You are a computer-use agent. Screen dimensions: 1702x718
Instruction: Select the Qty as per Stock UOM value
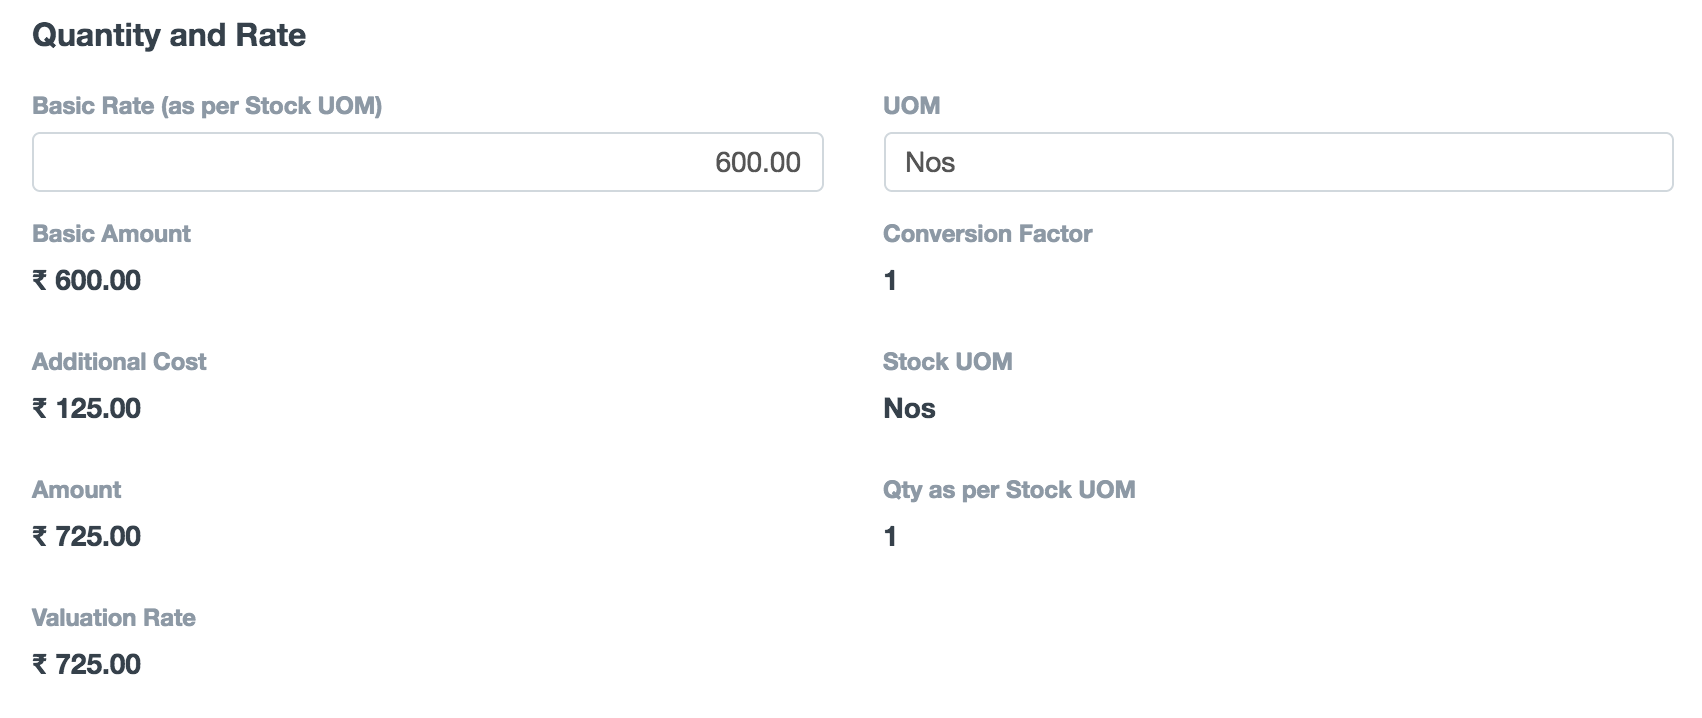click(890, 537)
